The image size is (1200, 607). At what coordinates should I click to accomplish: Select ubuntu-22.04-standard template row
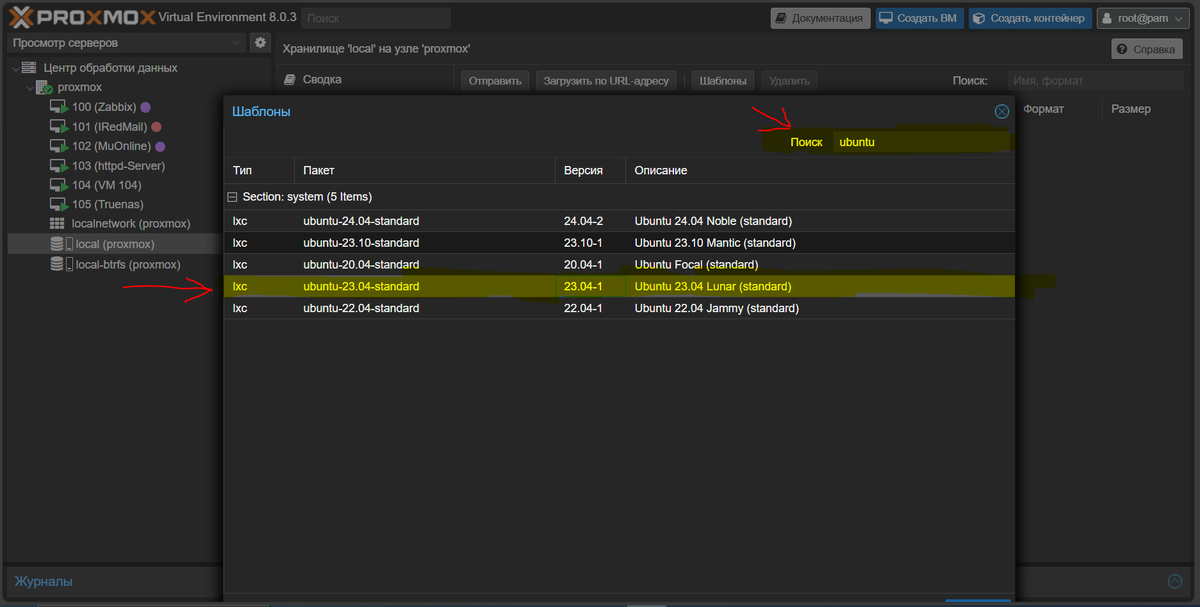[x=619, y=309]
